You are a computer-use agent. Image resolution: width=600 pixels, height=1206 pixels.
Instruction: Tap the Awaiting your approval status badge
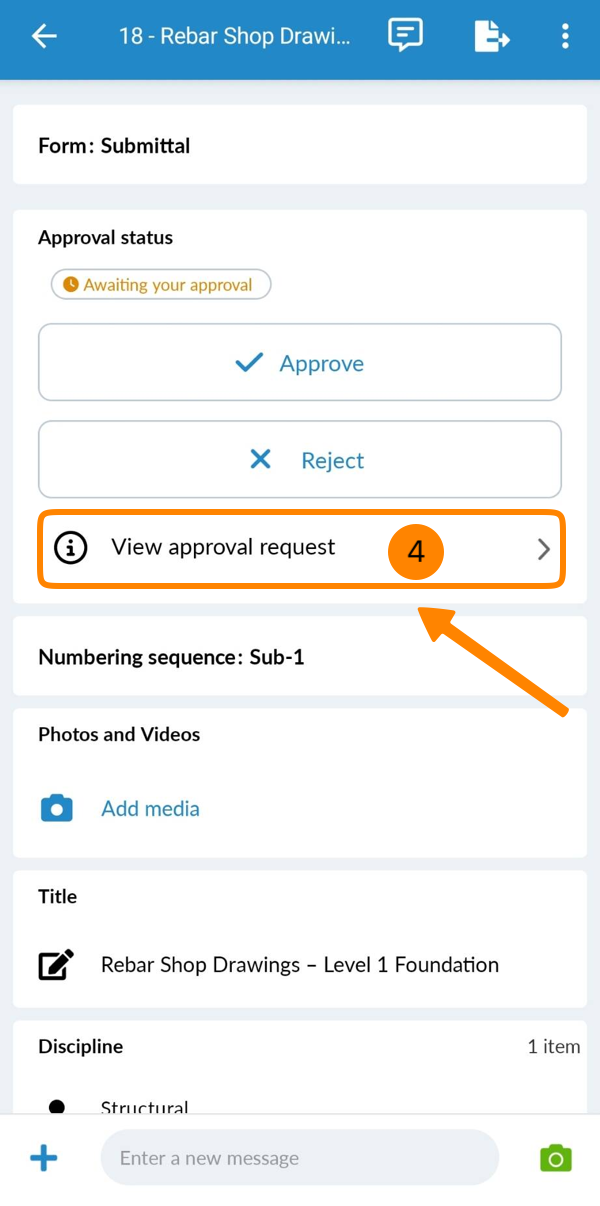point(161,285)
